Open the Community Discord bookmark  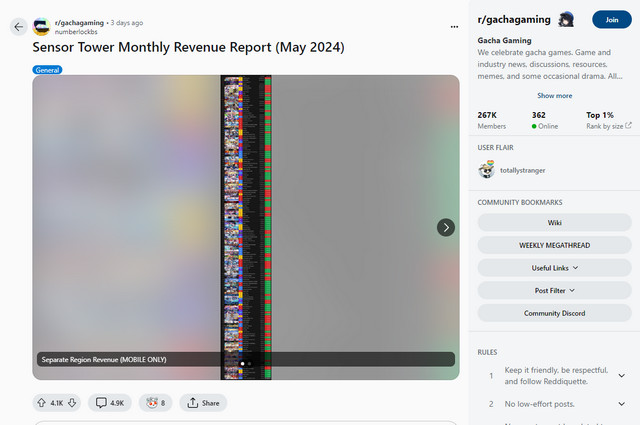point(554,313)
